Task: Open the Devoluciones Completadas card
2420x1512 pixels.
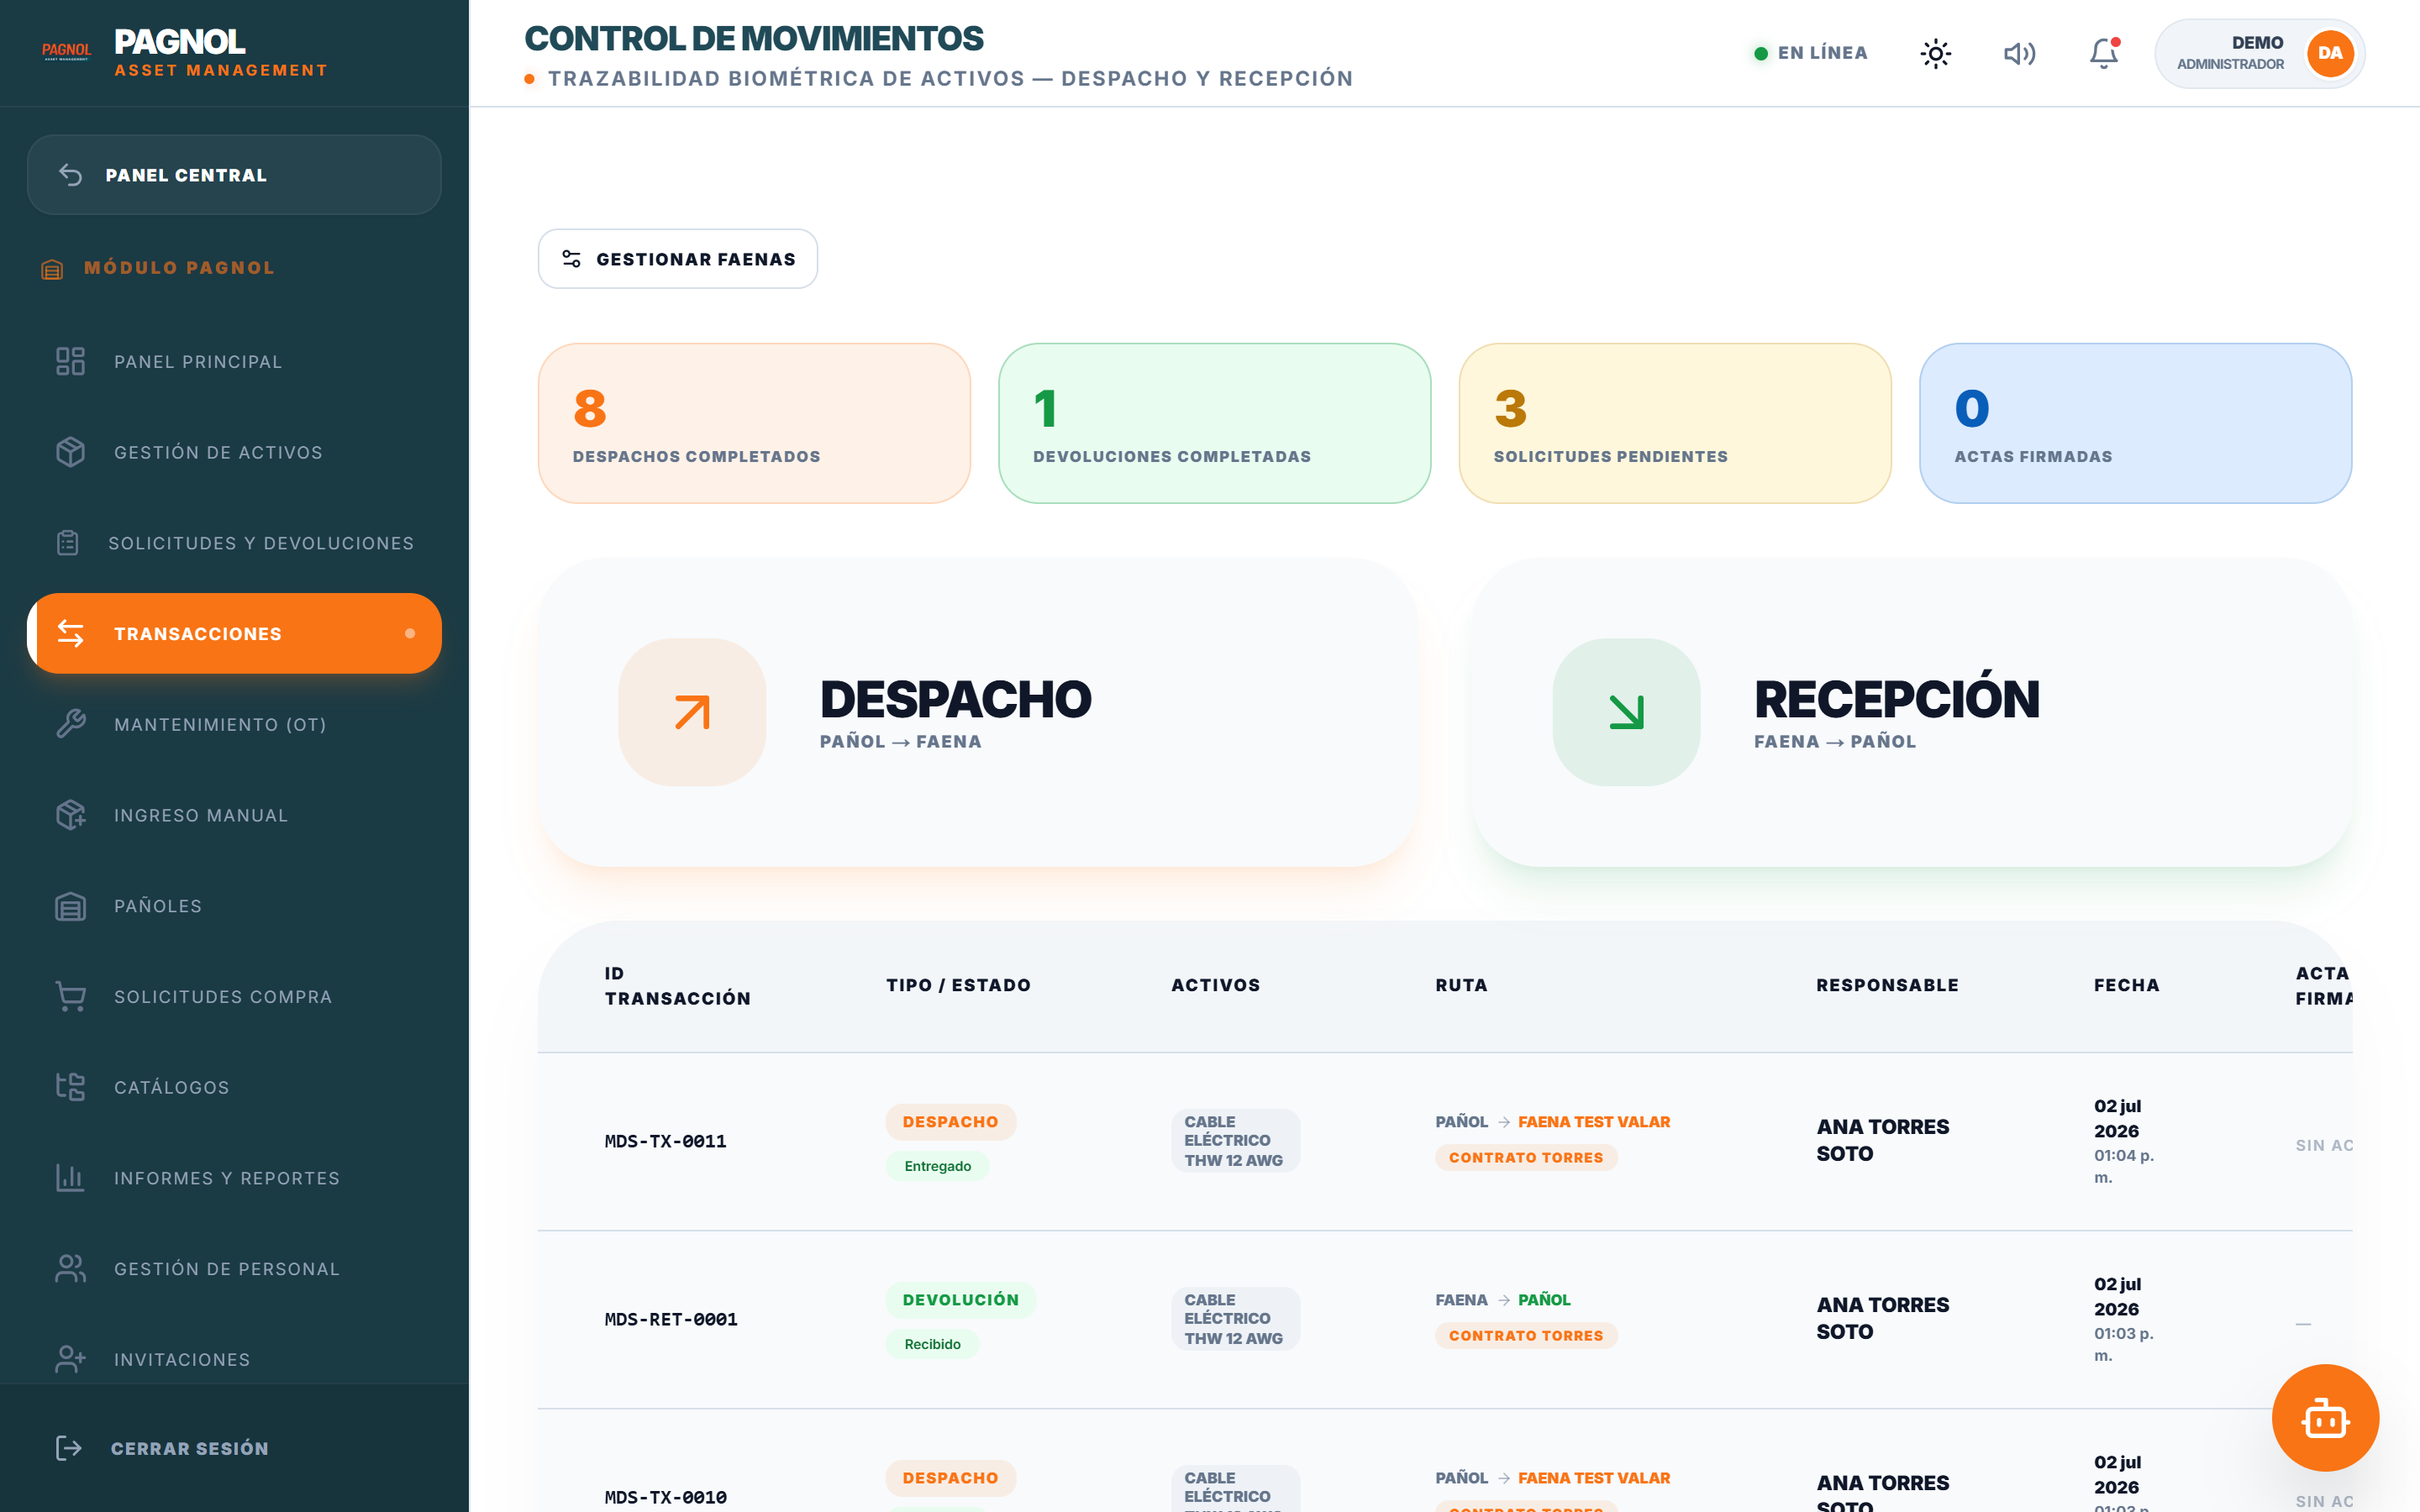Action: coord(1214,423)
